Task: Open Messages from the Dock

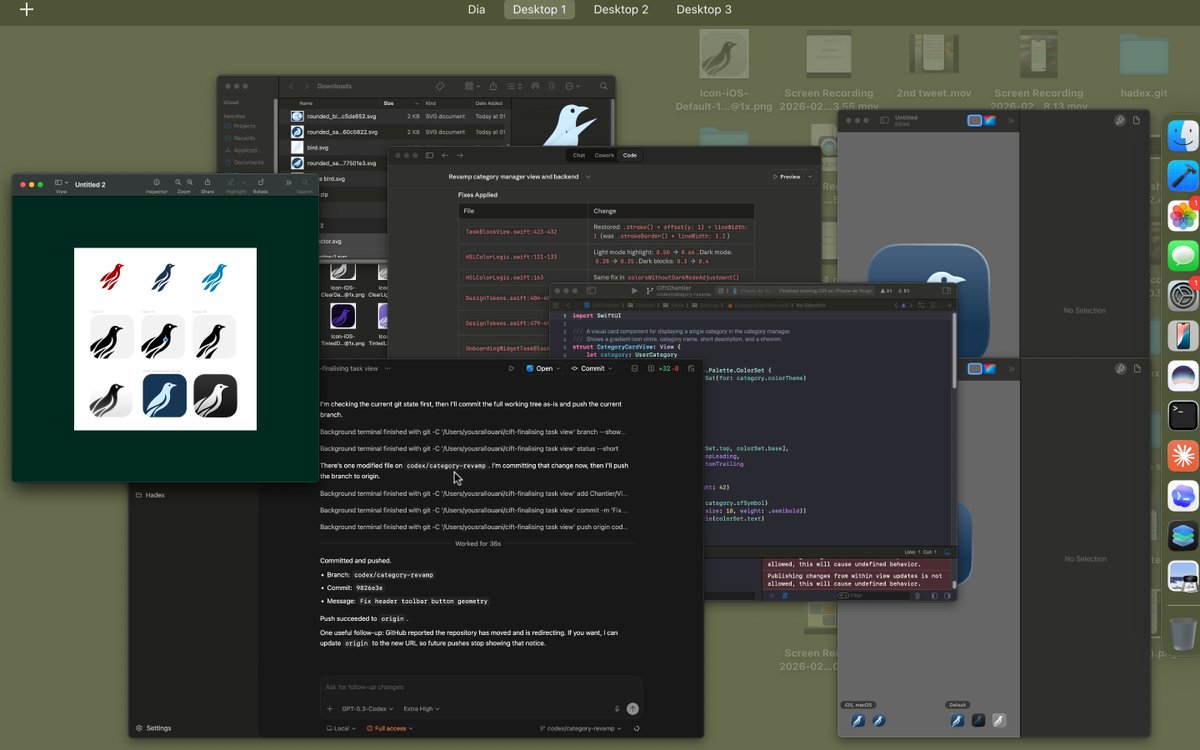Action: [x=1183, y=256]
